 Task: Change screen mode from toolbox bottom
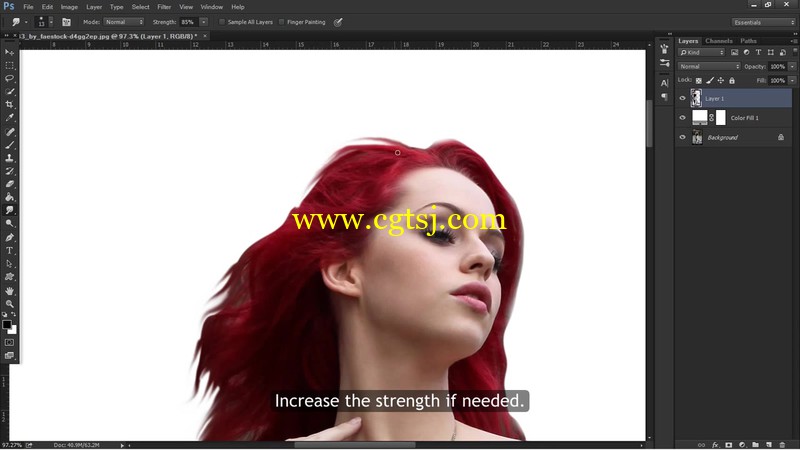point(9,356)
